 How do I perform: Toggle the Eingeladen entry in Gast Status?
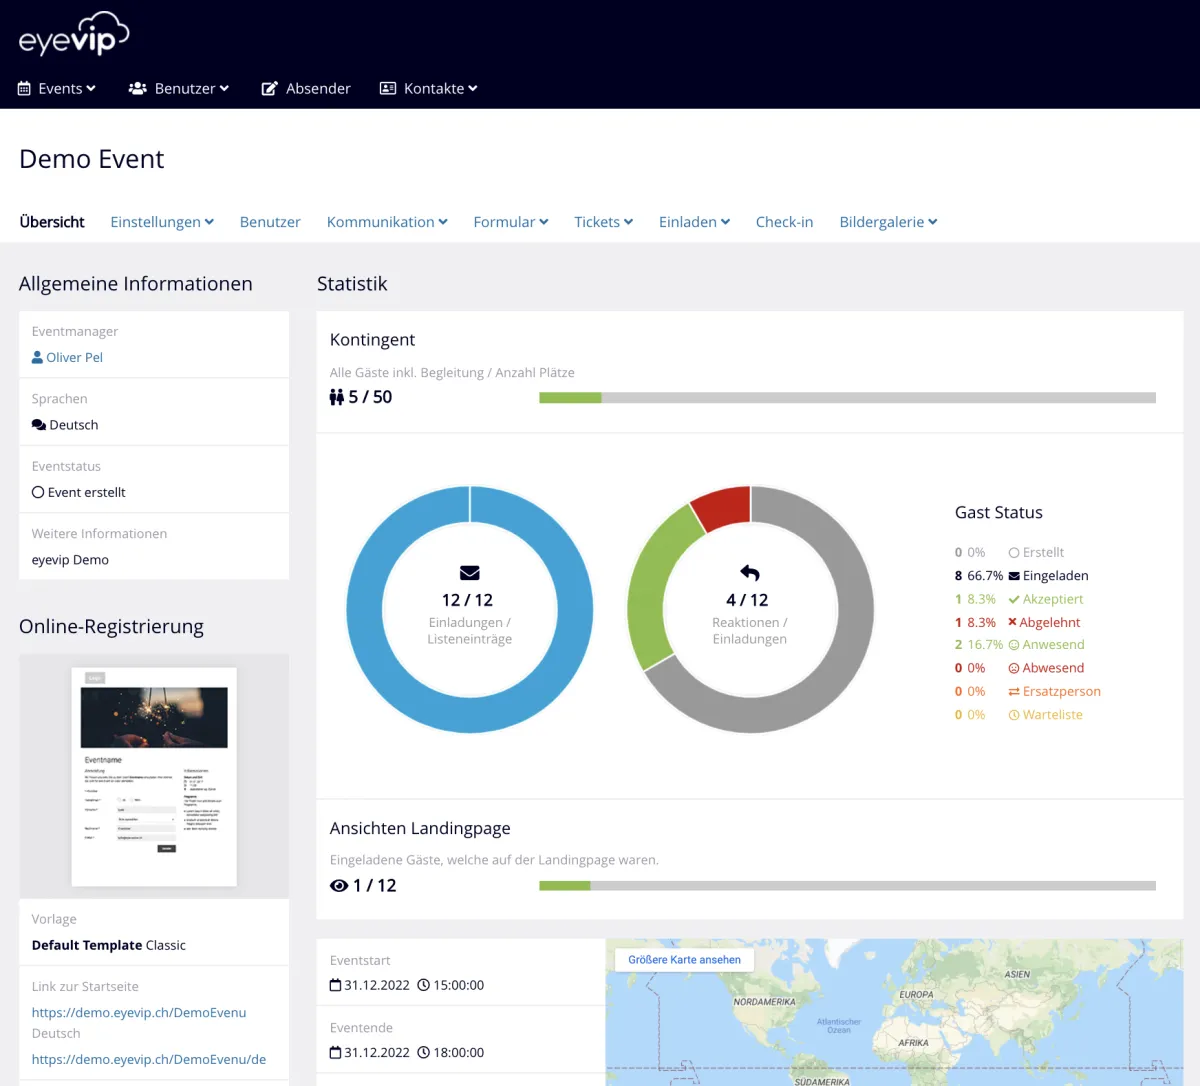click(x=1054, y=576)
